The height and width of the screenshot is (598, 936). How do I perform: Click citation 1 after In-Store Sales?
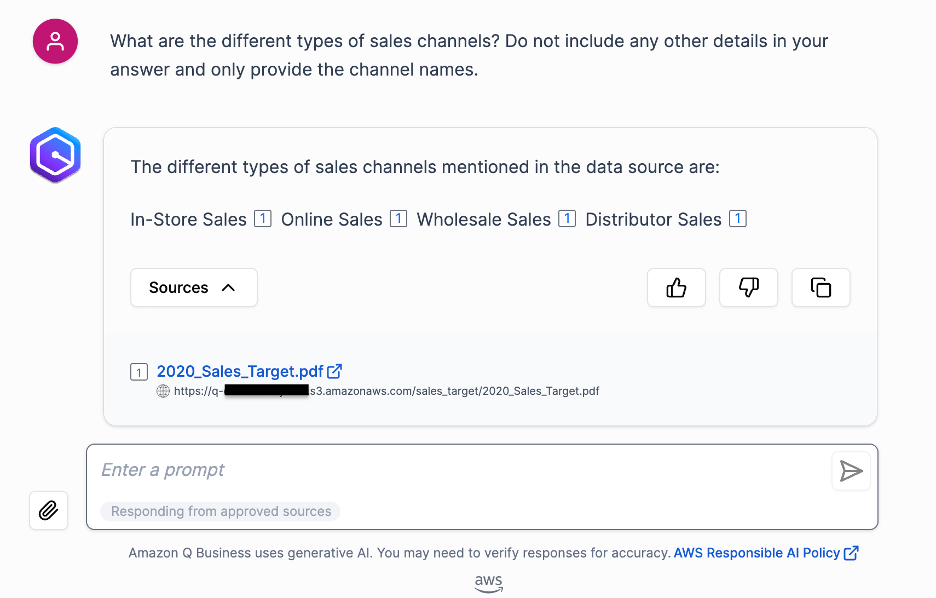point(263,218)
